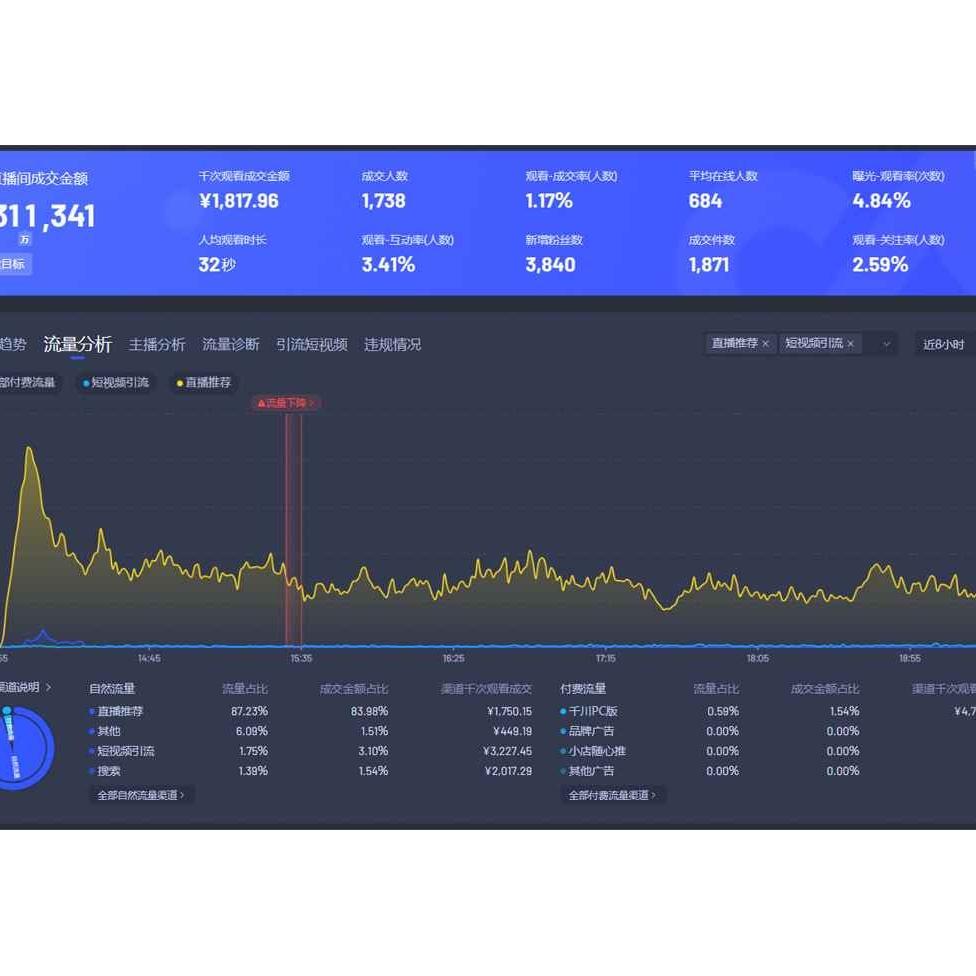Image resolution: width=976 pixels, height=976 pixels.
Task: Click the 目标 button below the transaction amount
Action: 14,264
